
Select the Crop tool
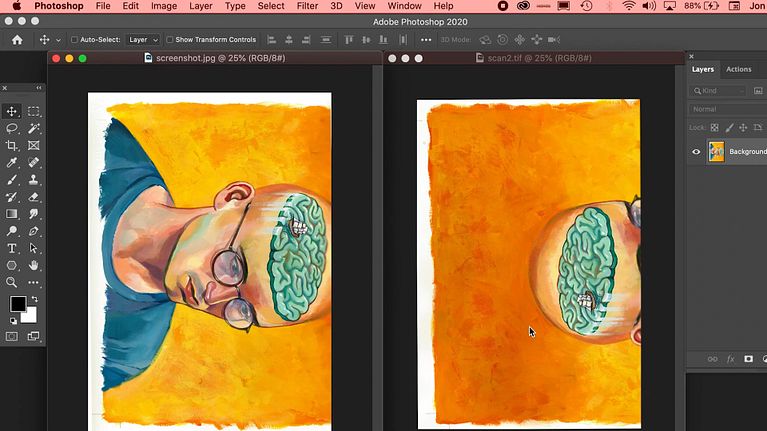coord(12,145)
